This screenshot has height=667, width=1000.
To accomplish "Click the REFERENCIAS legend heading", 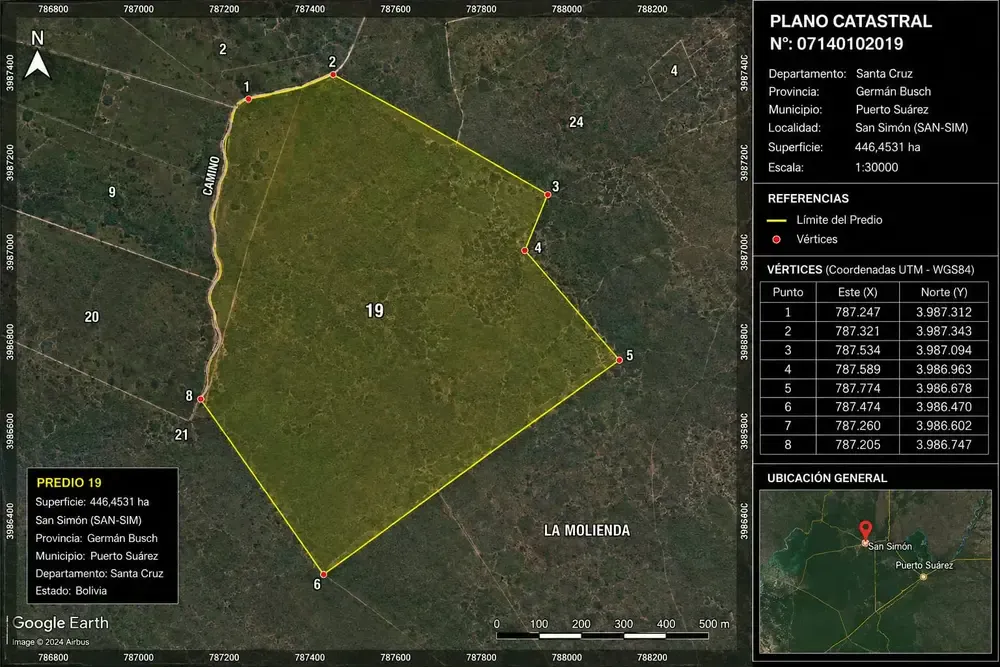I will click(808, 198).
